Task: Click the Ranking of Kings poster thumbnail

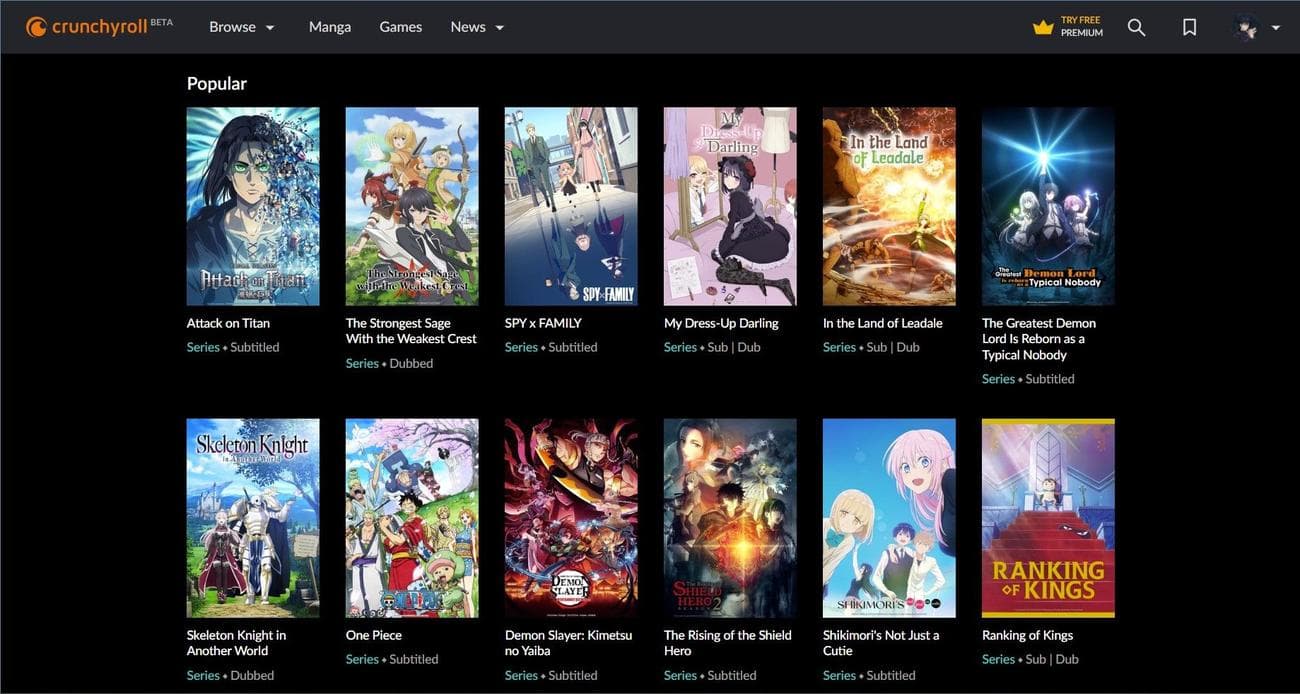Action: [x=1047, y=517]
